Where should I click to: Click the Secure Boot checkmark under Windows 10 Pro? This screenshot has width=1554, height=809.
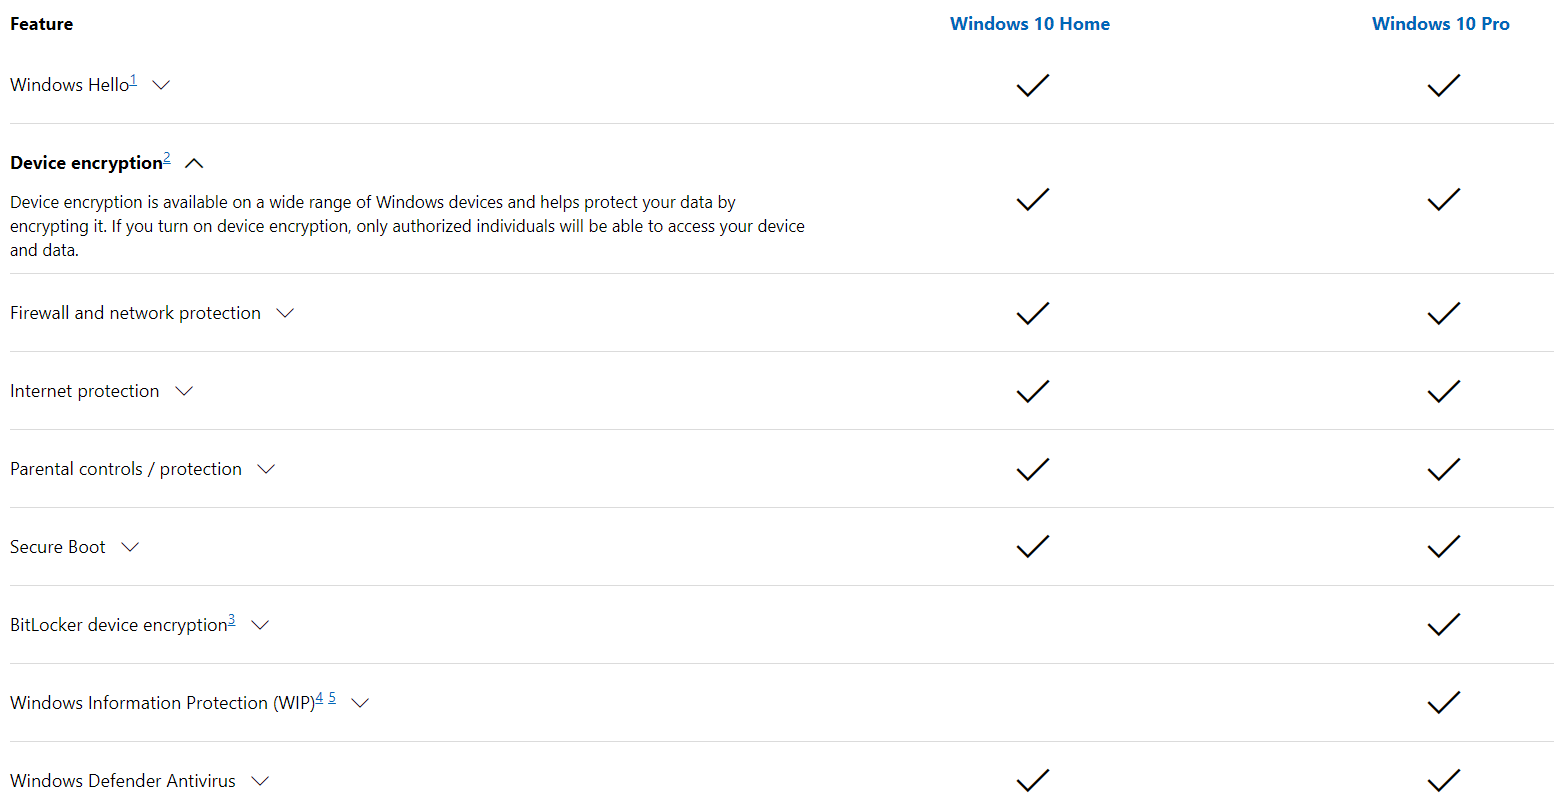tap(1443, 547)
